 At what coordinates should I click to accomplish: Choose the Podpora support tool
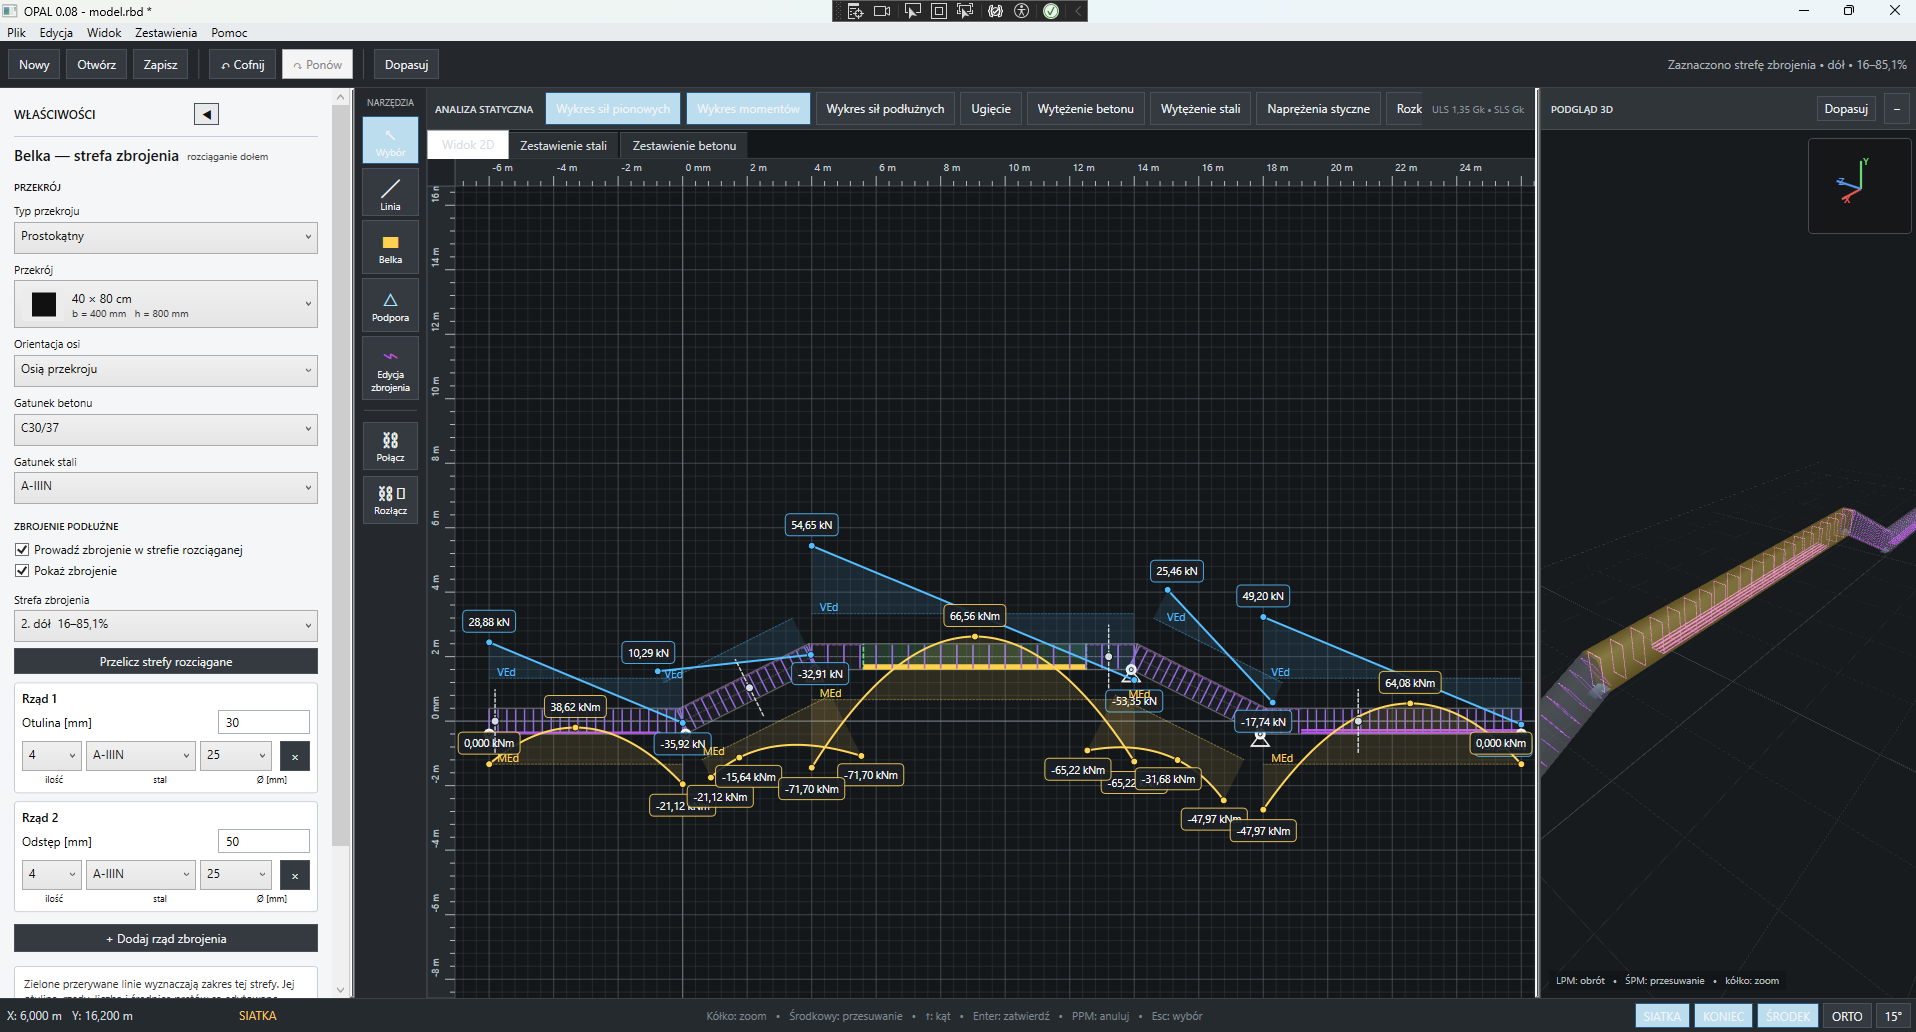(x=390, y=306)
